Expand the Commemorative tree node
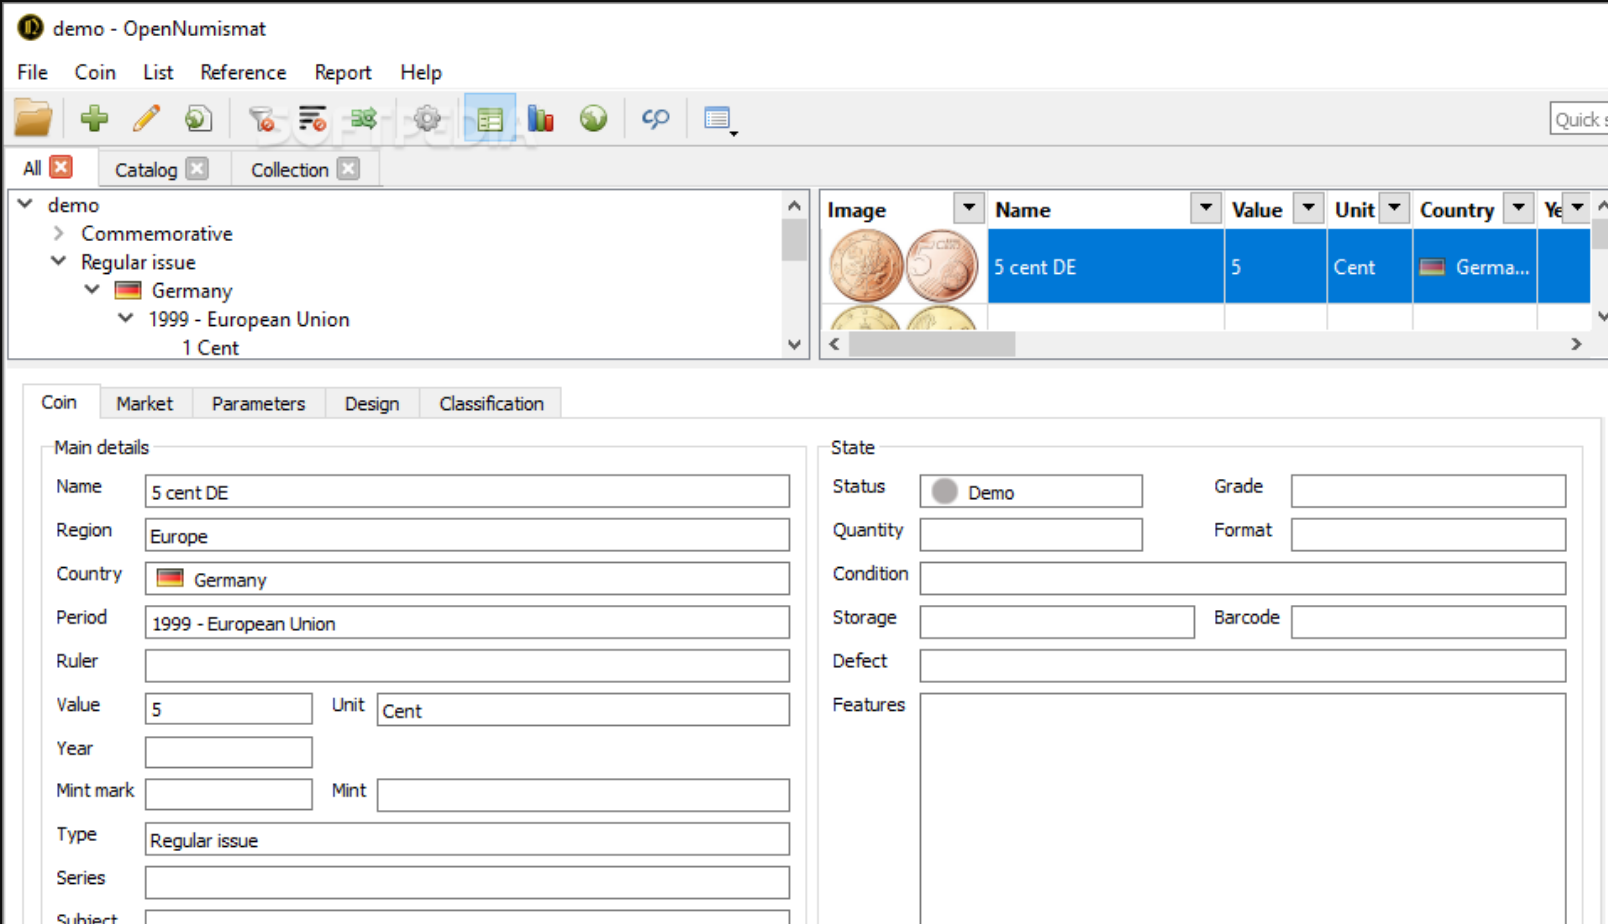The image size is (1608, 924). [x=57, y=233]
